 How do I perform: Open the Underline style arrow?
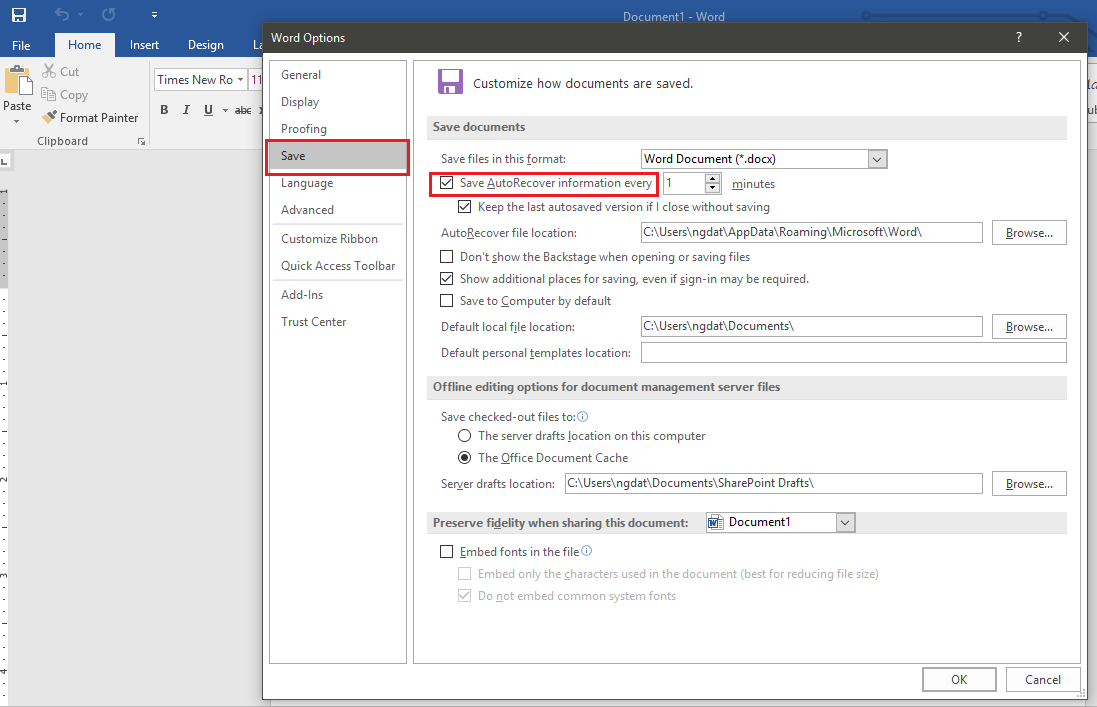point(225,110)
